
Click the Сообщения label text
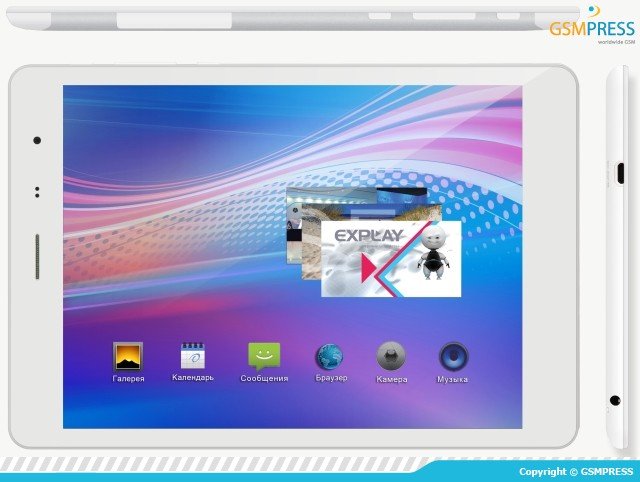point(264,378)
